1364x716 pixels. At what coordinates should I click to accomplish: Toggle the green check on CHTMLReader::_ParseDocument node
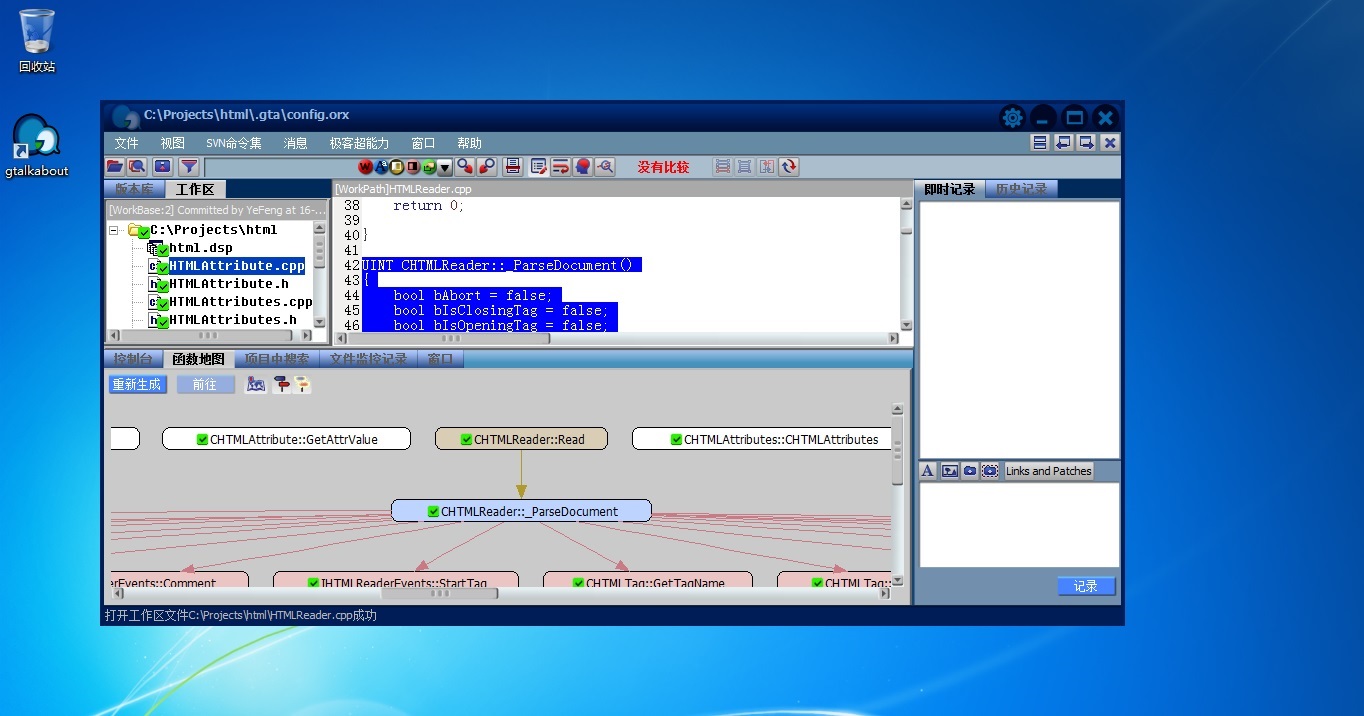[433, 512]
